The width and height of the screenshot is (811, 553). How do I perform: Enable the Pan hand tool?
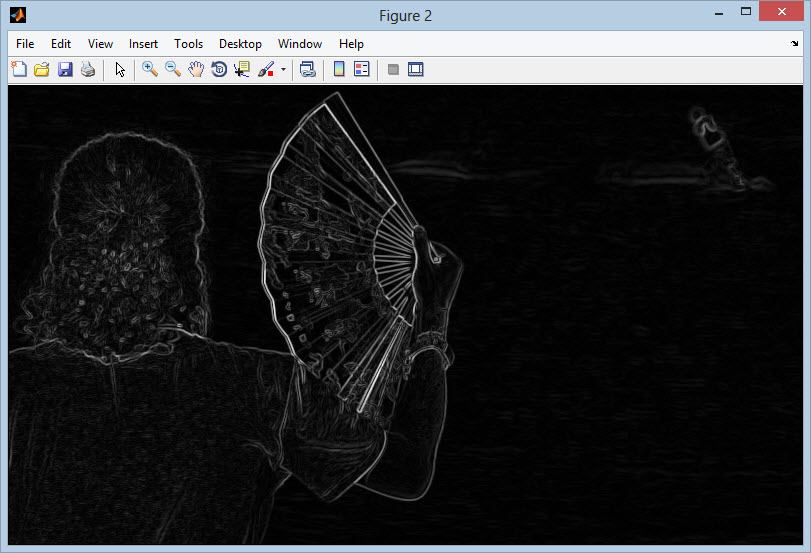click(x=196, y=69)
